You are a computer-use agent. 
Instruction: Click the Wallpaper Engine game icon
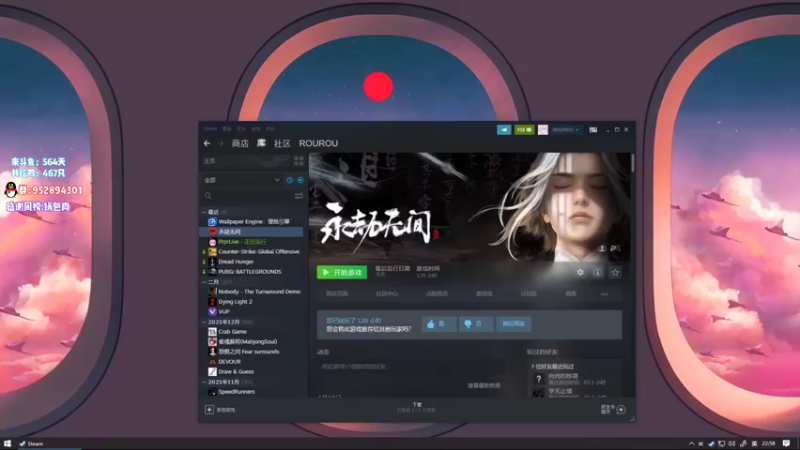tap(212, 221)
